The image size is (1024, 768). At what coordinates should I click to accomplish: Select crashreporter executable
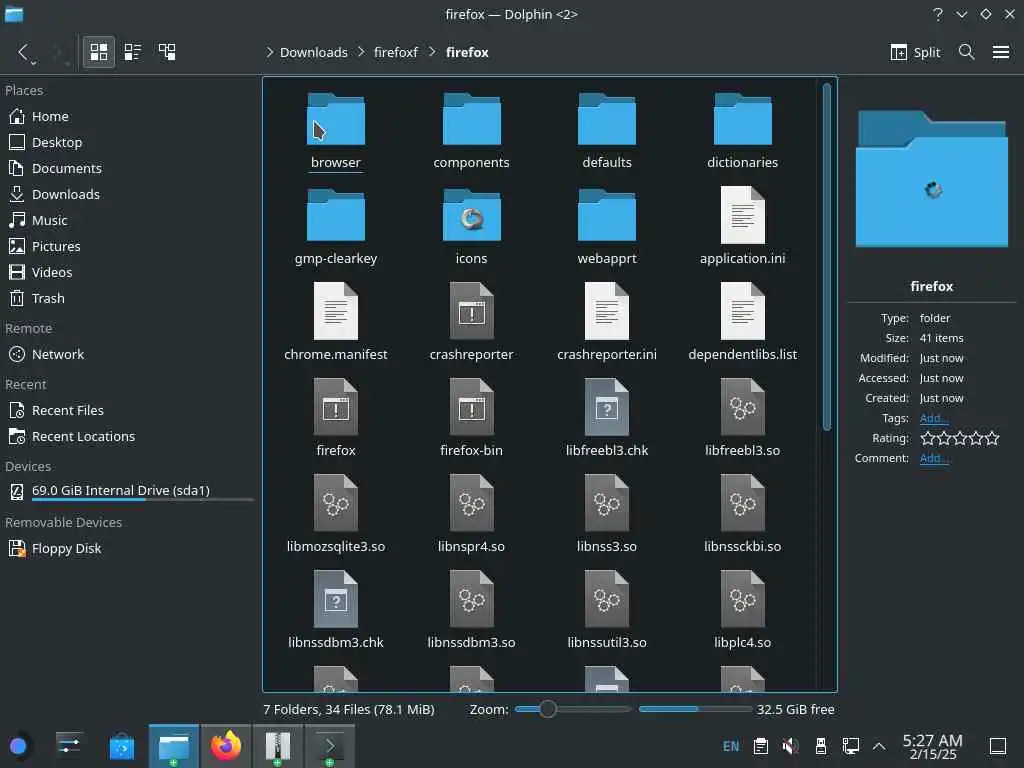point(472,323)
